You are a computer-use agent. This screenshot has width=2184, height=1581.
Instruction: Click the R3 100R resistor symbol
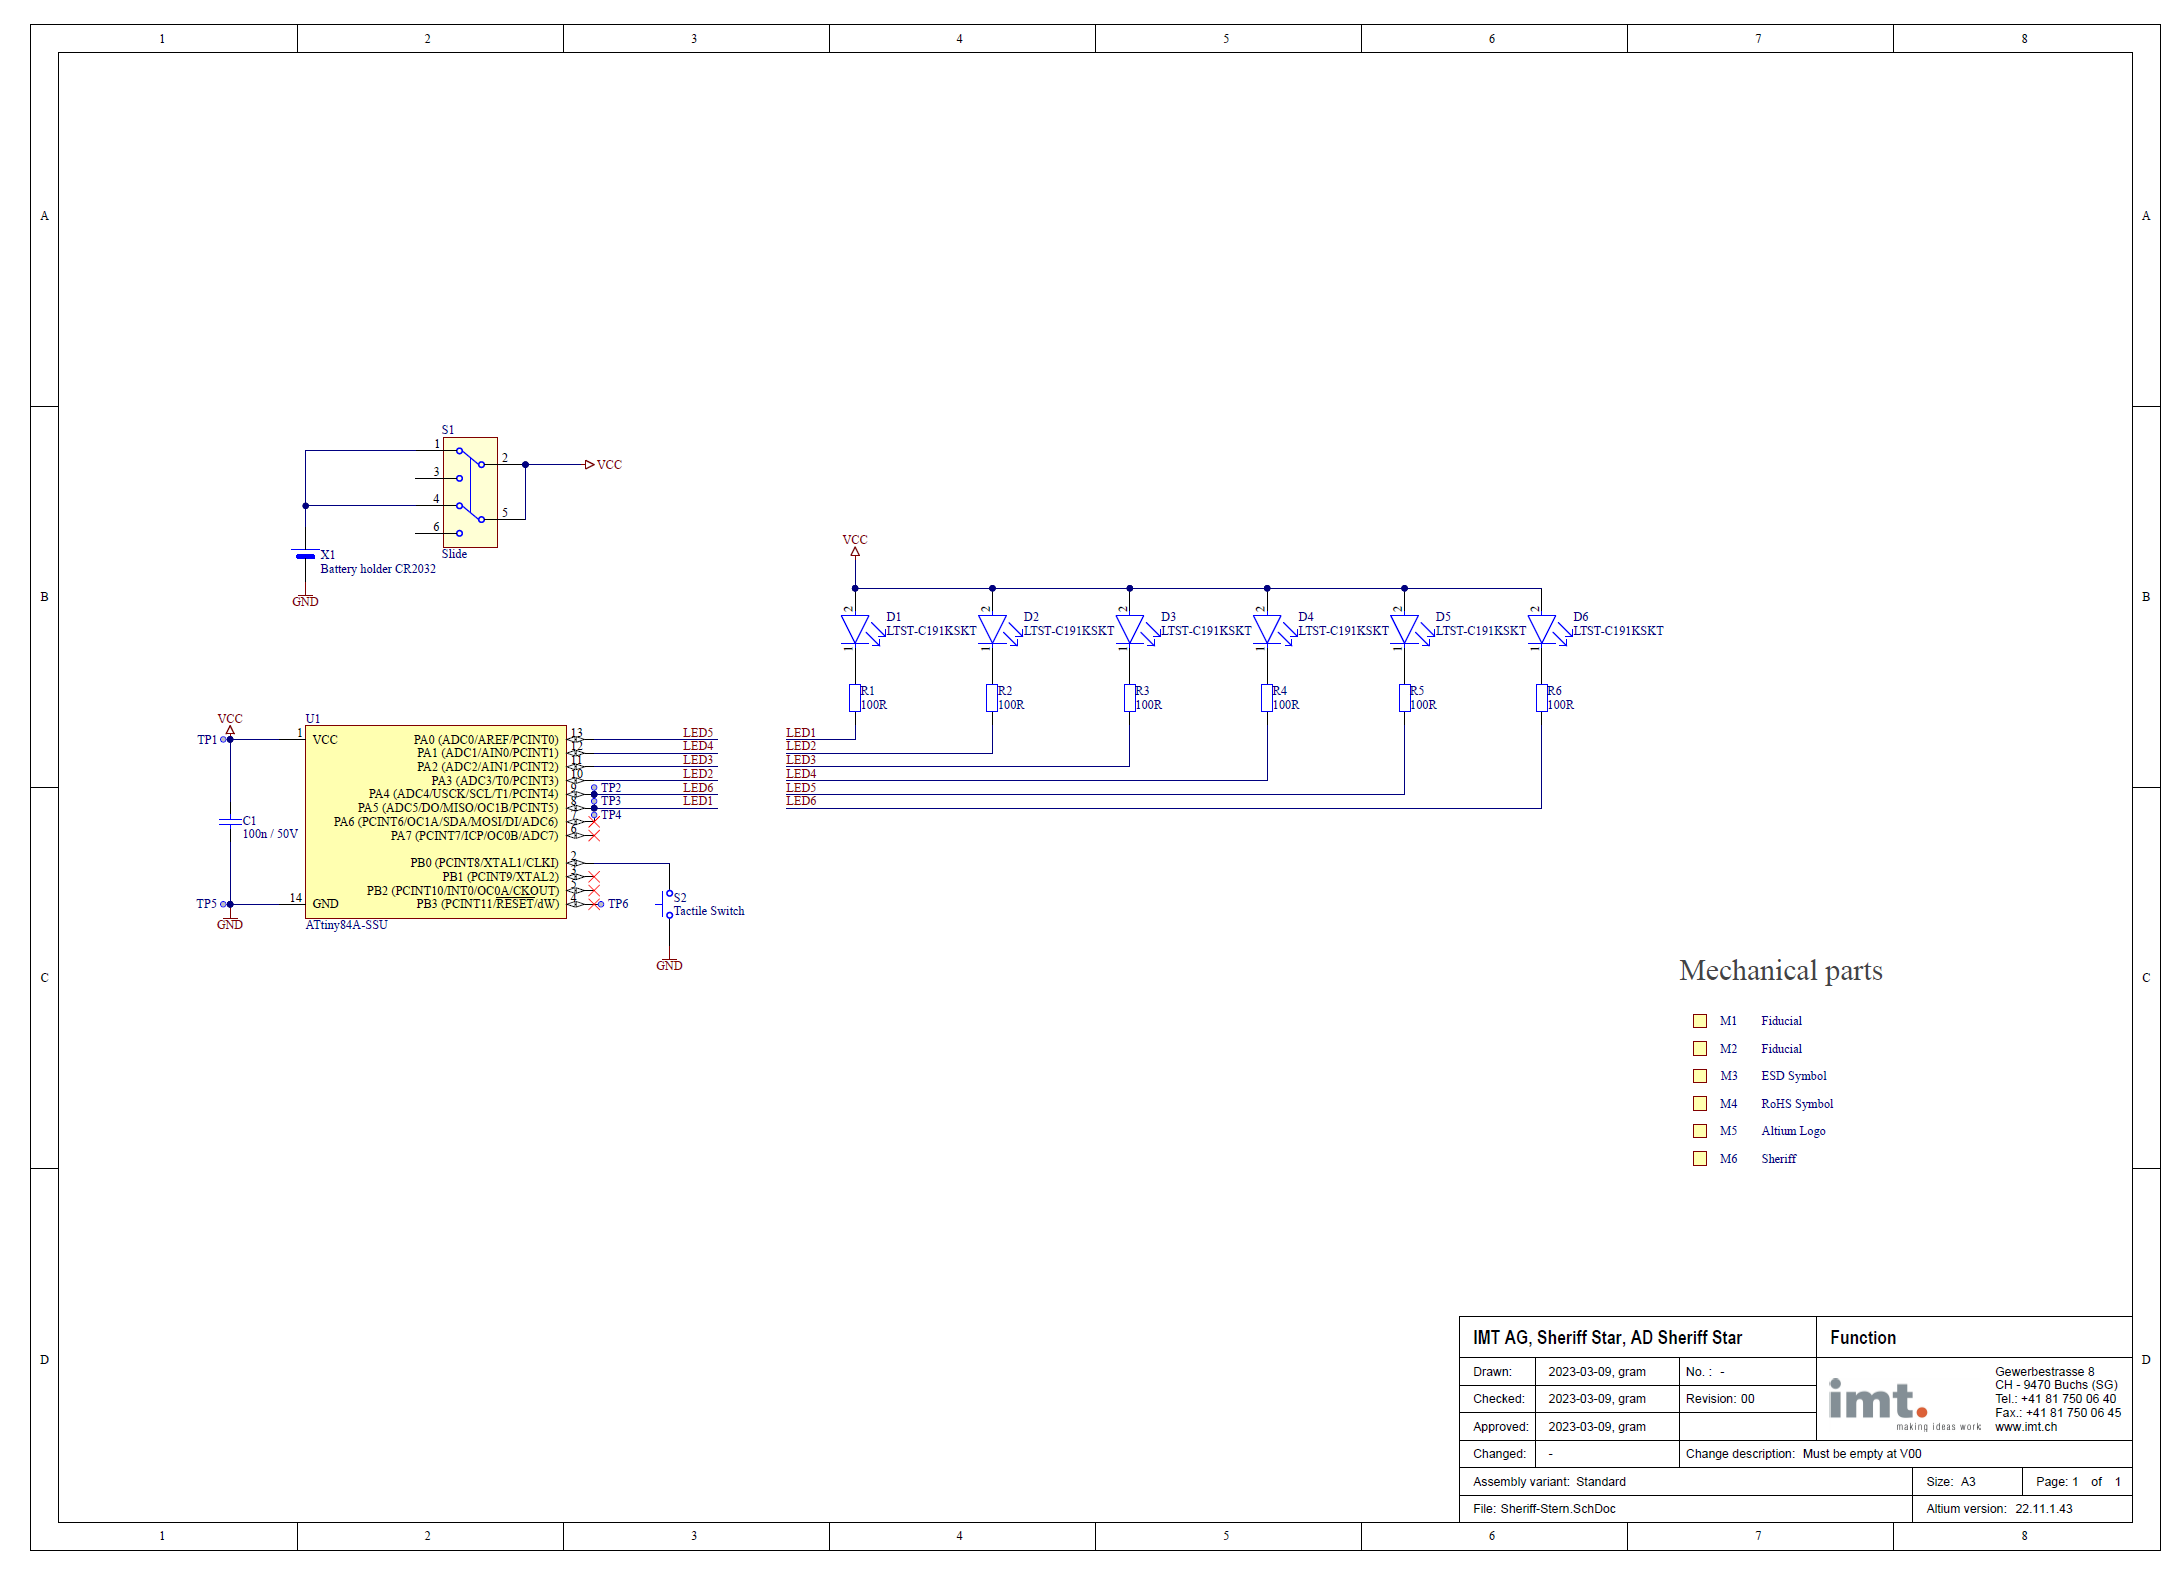(1129, 698)
